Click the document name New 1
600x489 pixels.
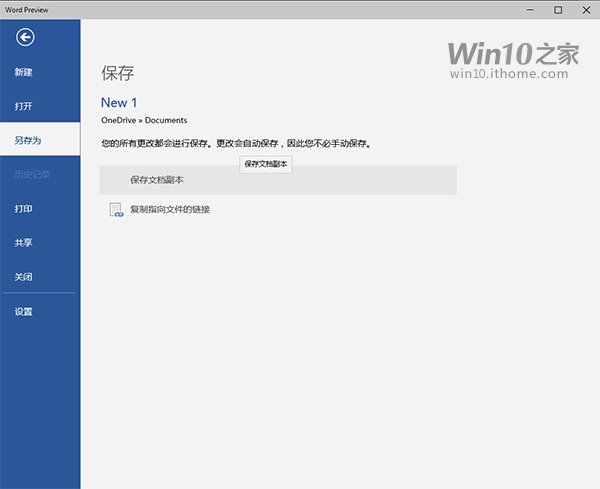119,103
